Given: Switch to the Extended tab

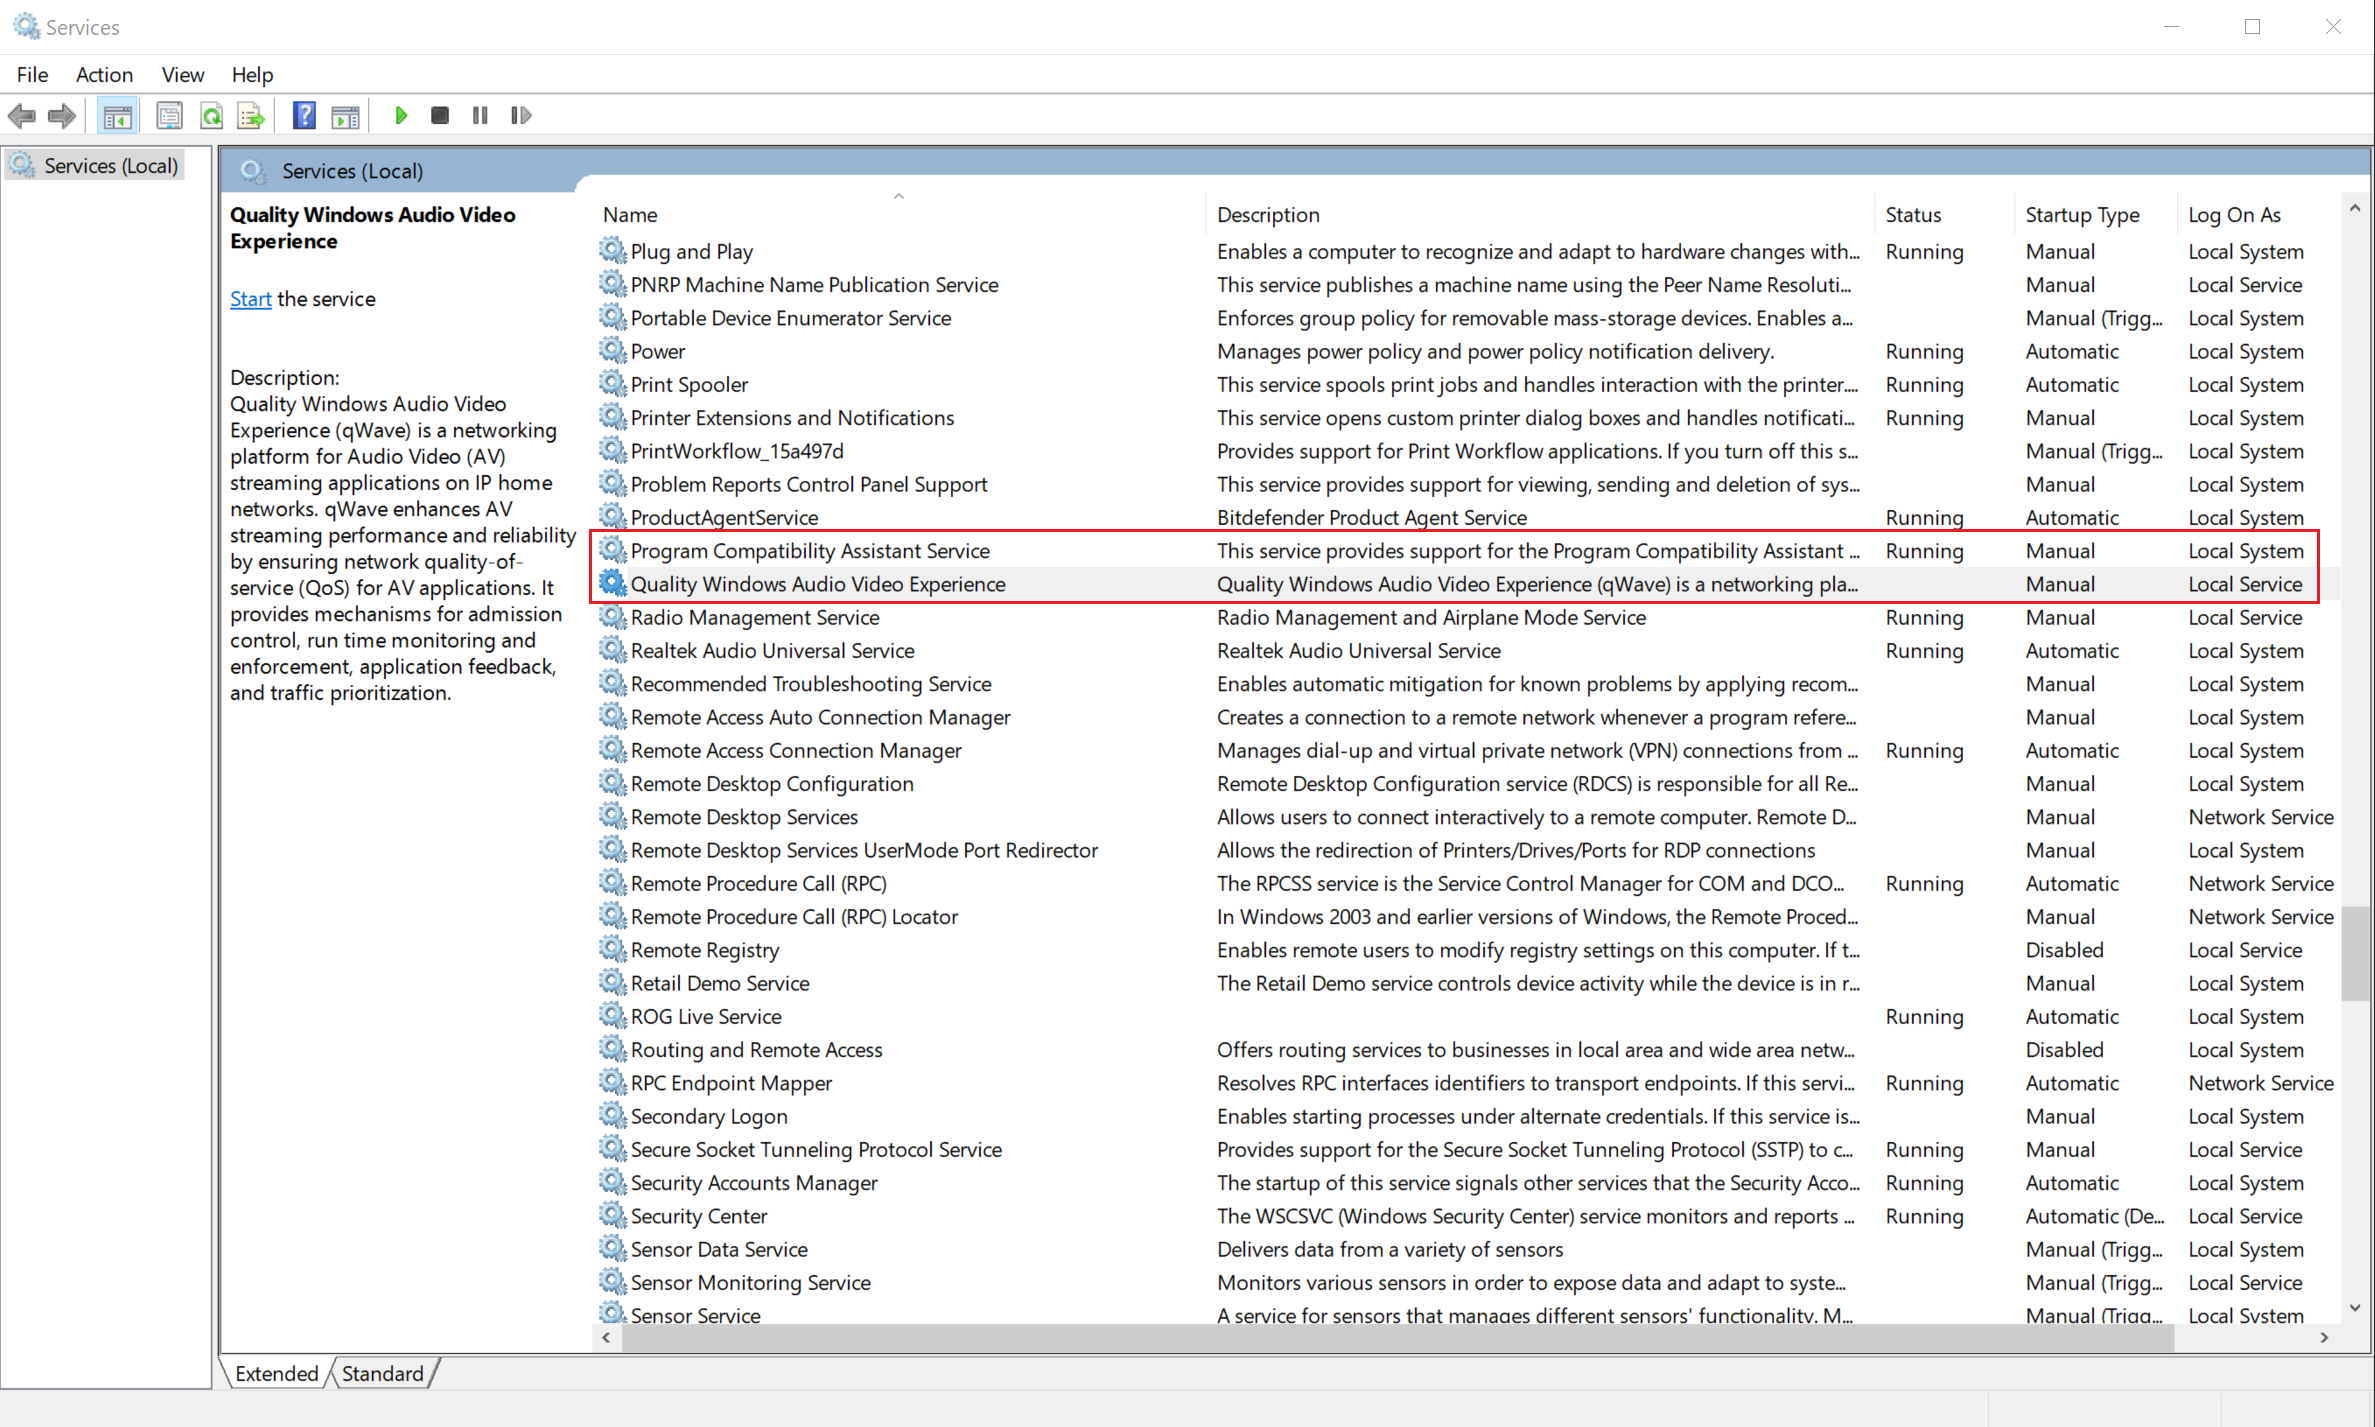Looking at the screenshot, I should [x=276, y=1373].
